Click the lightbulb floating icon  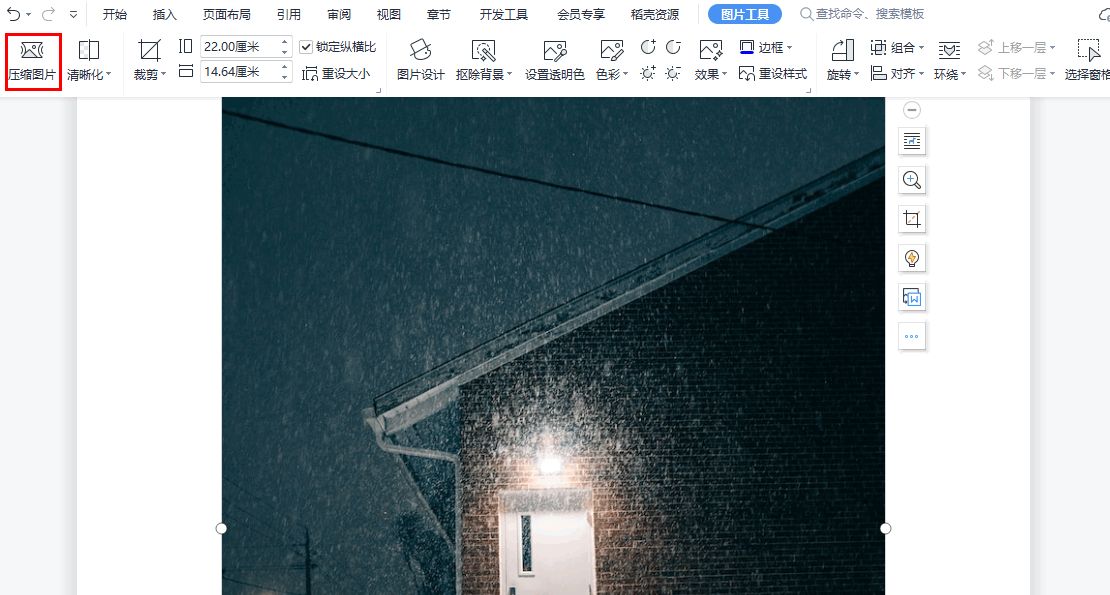[912, 258]
